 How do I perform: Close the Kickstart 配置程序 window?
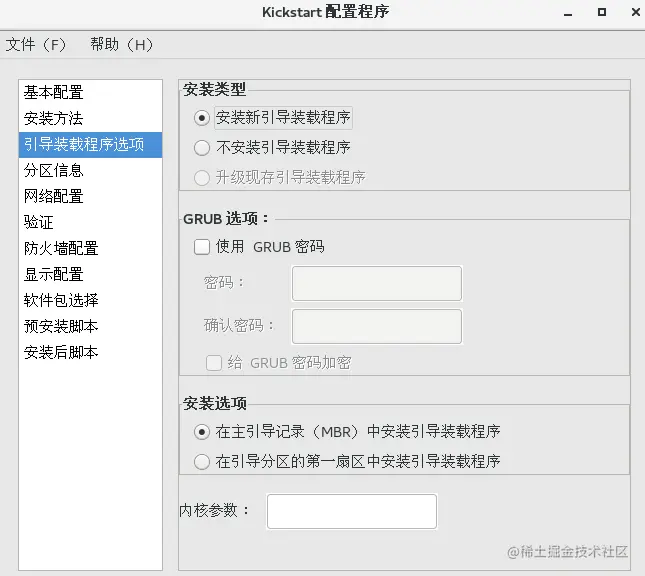click(x=636, y=12)
